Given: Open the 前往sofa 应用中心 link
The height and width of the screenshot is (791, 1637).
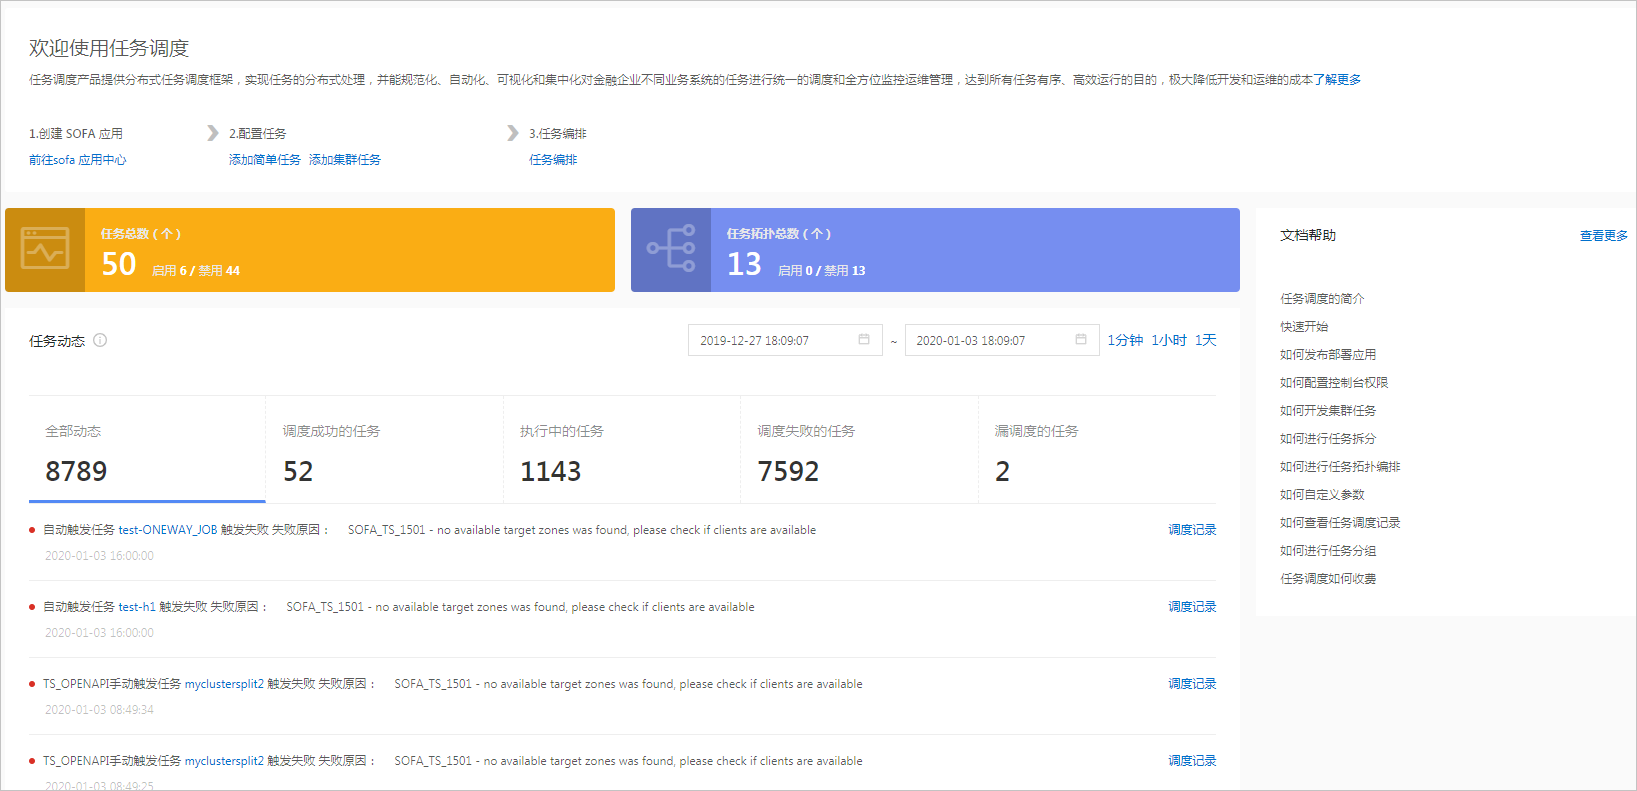Looking at the screenshot, I should (78, 160).
